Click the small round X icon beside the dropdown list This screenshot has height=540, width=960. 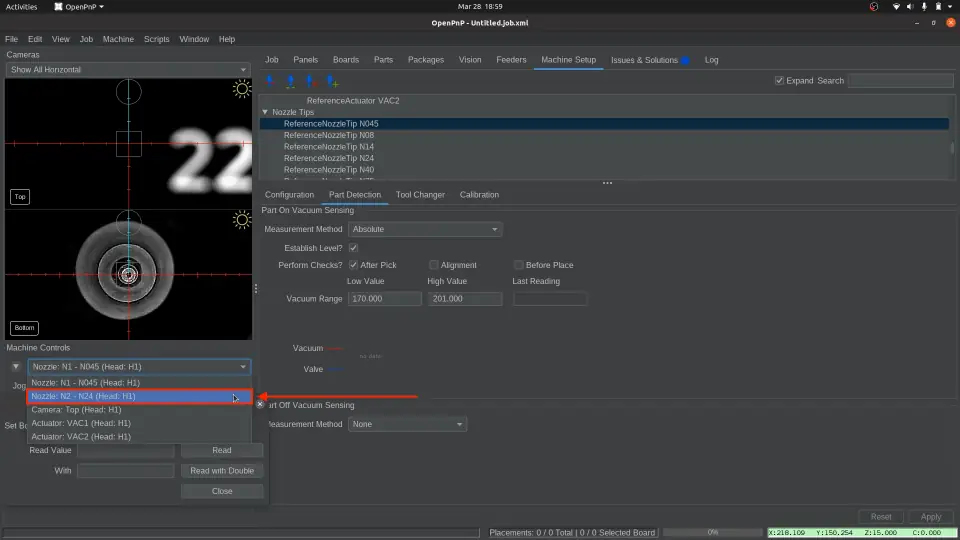click(260, 404)
